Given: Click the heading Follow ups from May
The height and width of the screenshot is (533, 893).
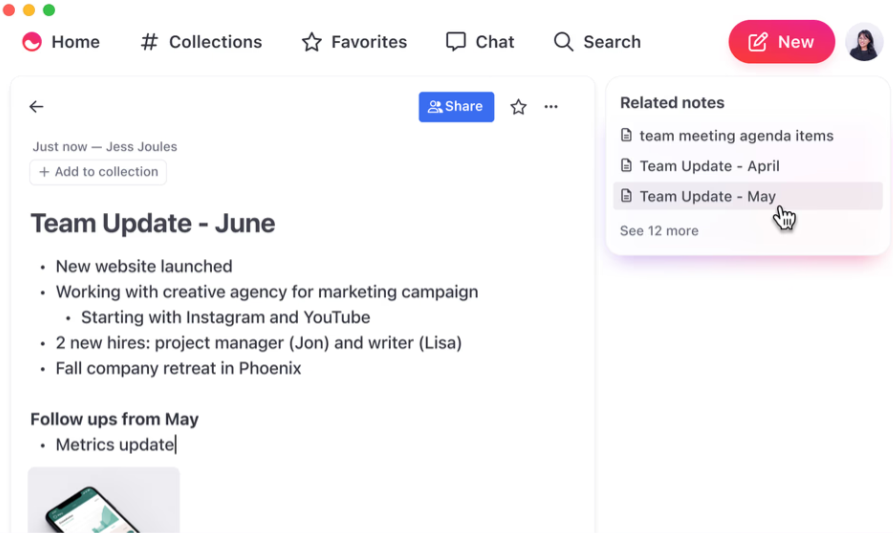Looking at the screenshot, I should 114,419.
